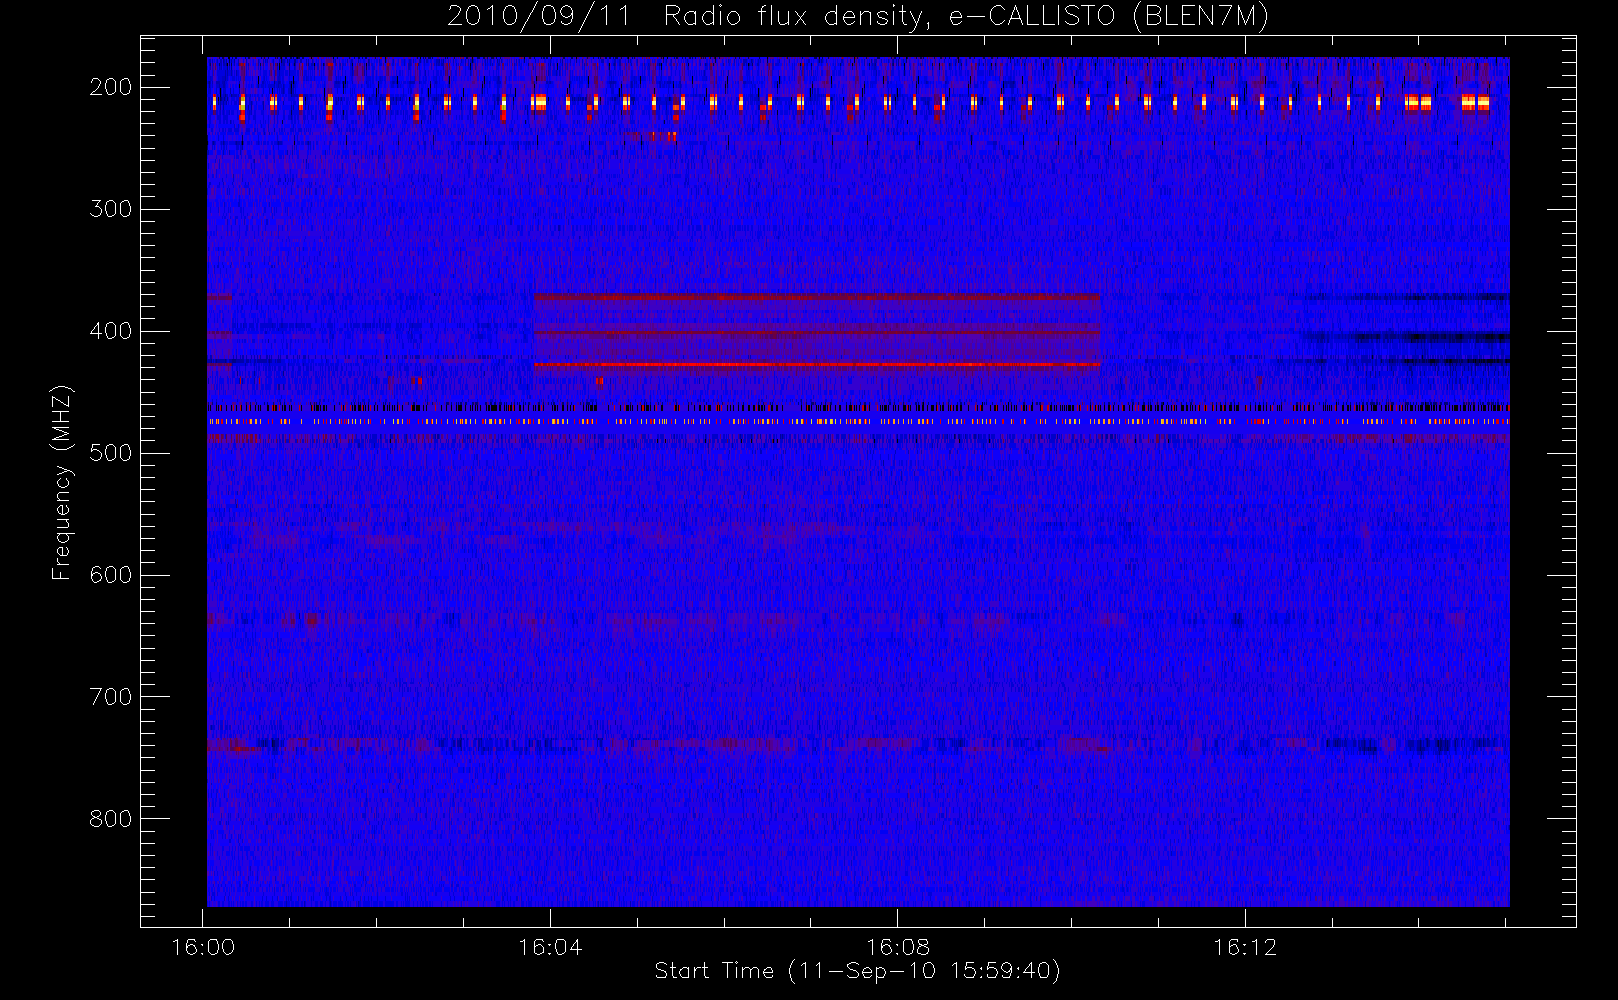1618x1000 pixels.
Task: Click the 600 frequency tick label
Action: [x=111, y=575]
